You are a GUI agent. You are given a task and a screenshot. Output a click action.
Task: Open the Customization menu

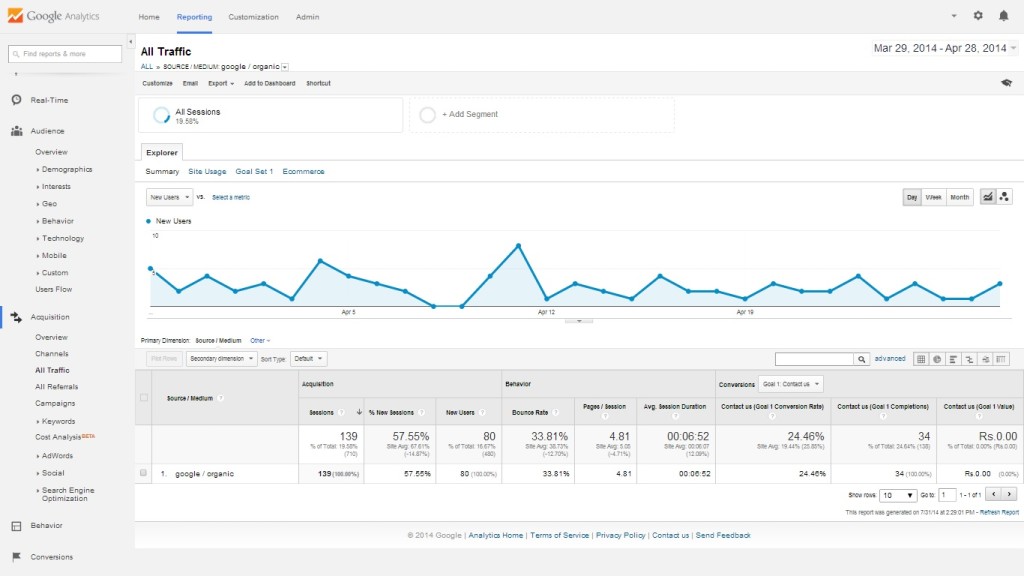click(x=253, y=17)
